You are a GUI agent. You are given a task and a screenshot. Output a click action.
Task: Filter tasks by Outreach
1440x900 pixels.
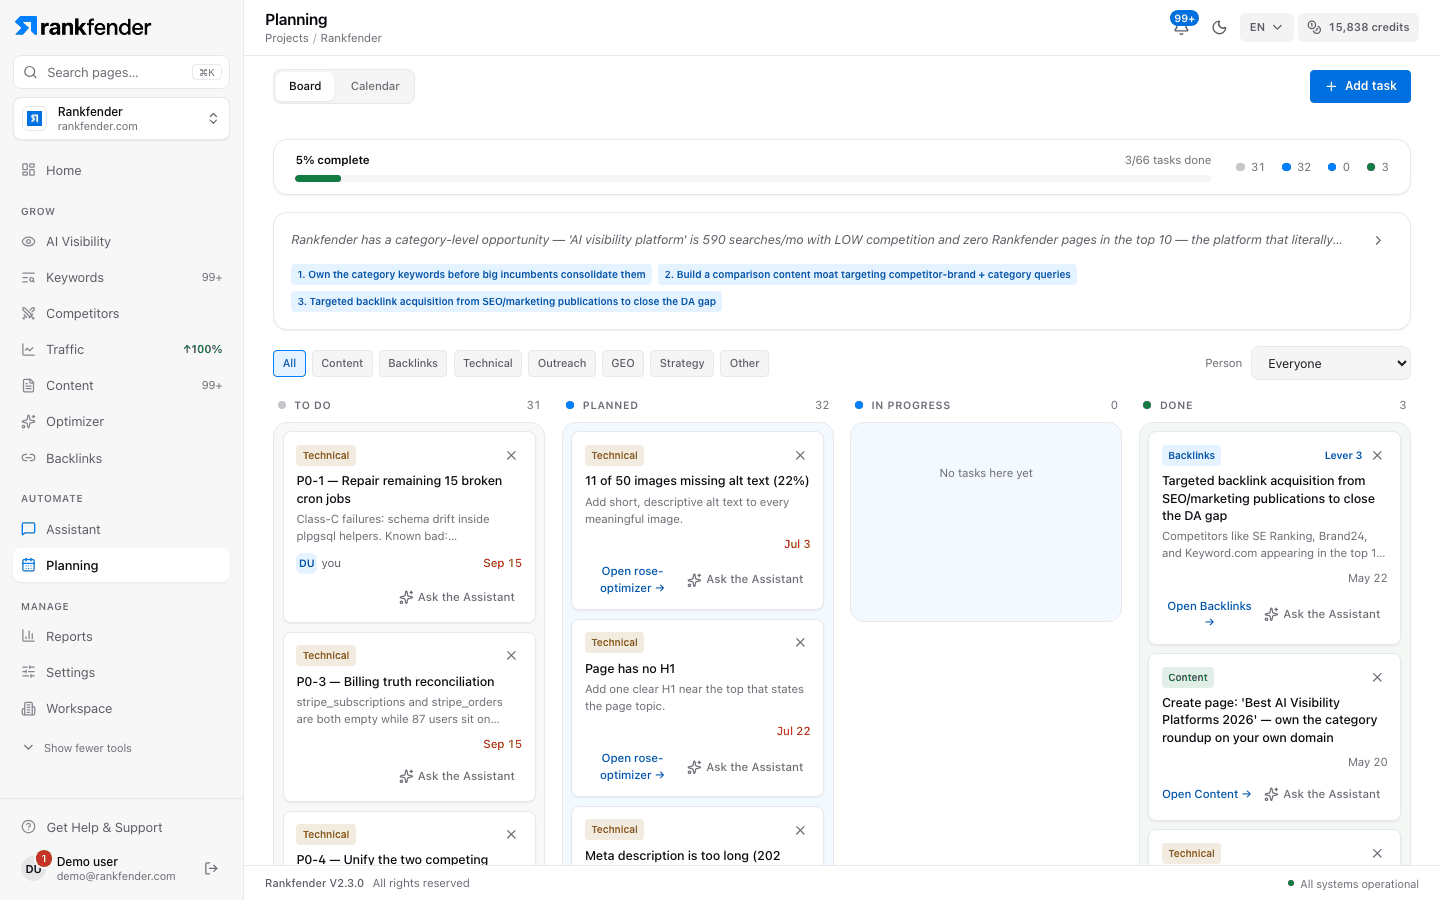tap(562, 363)
